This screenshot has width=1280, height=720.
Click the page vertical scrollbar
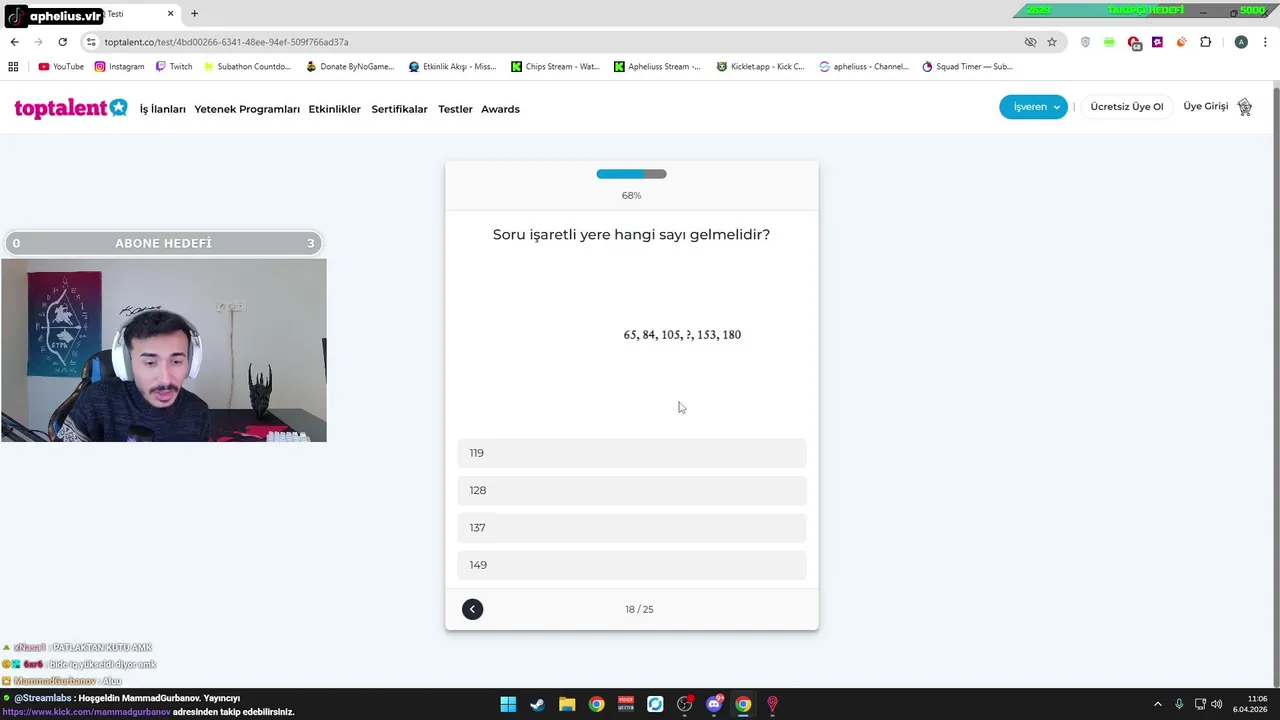[x=1275, y=385]
